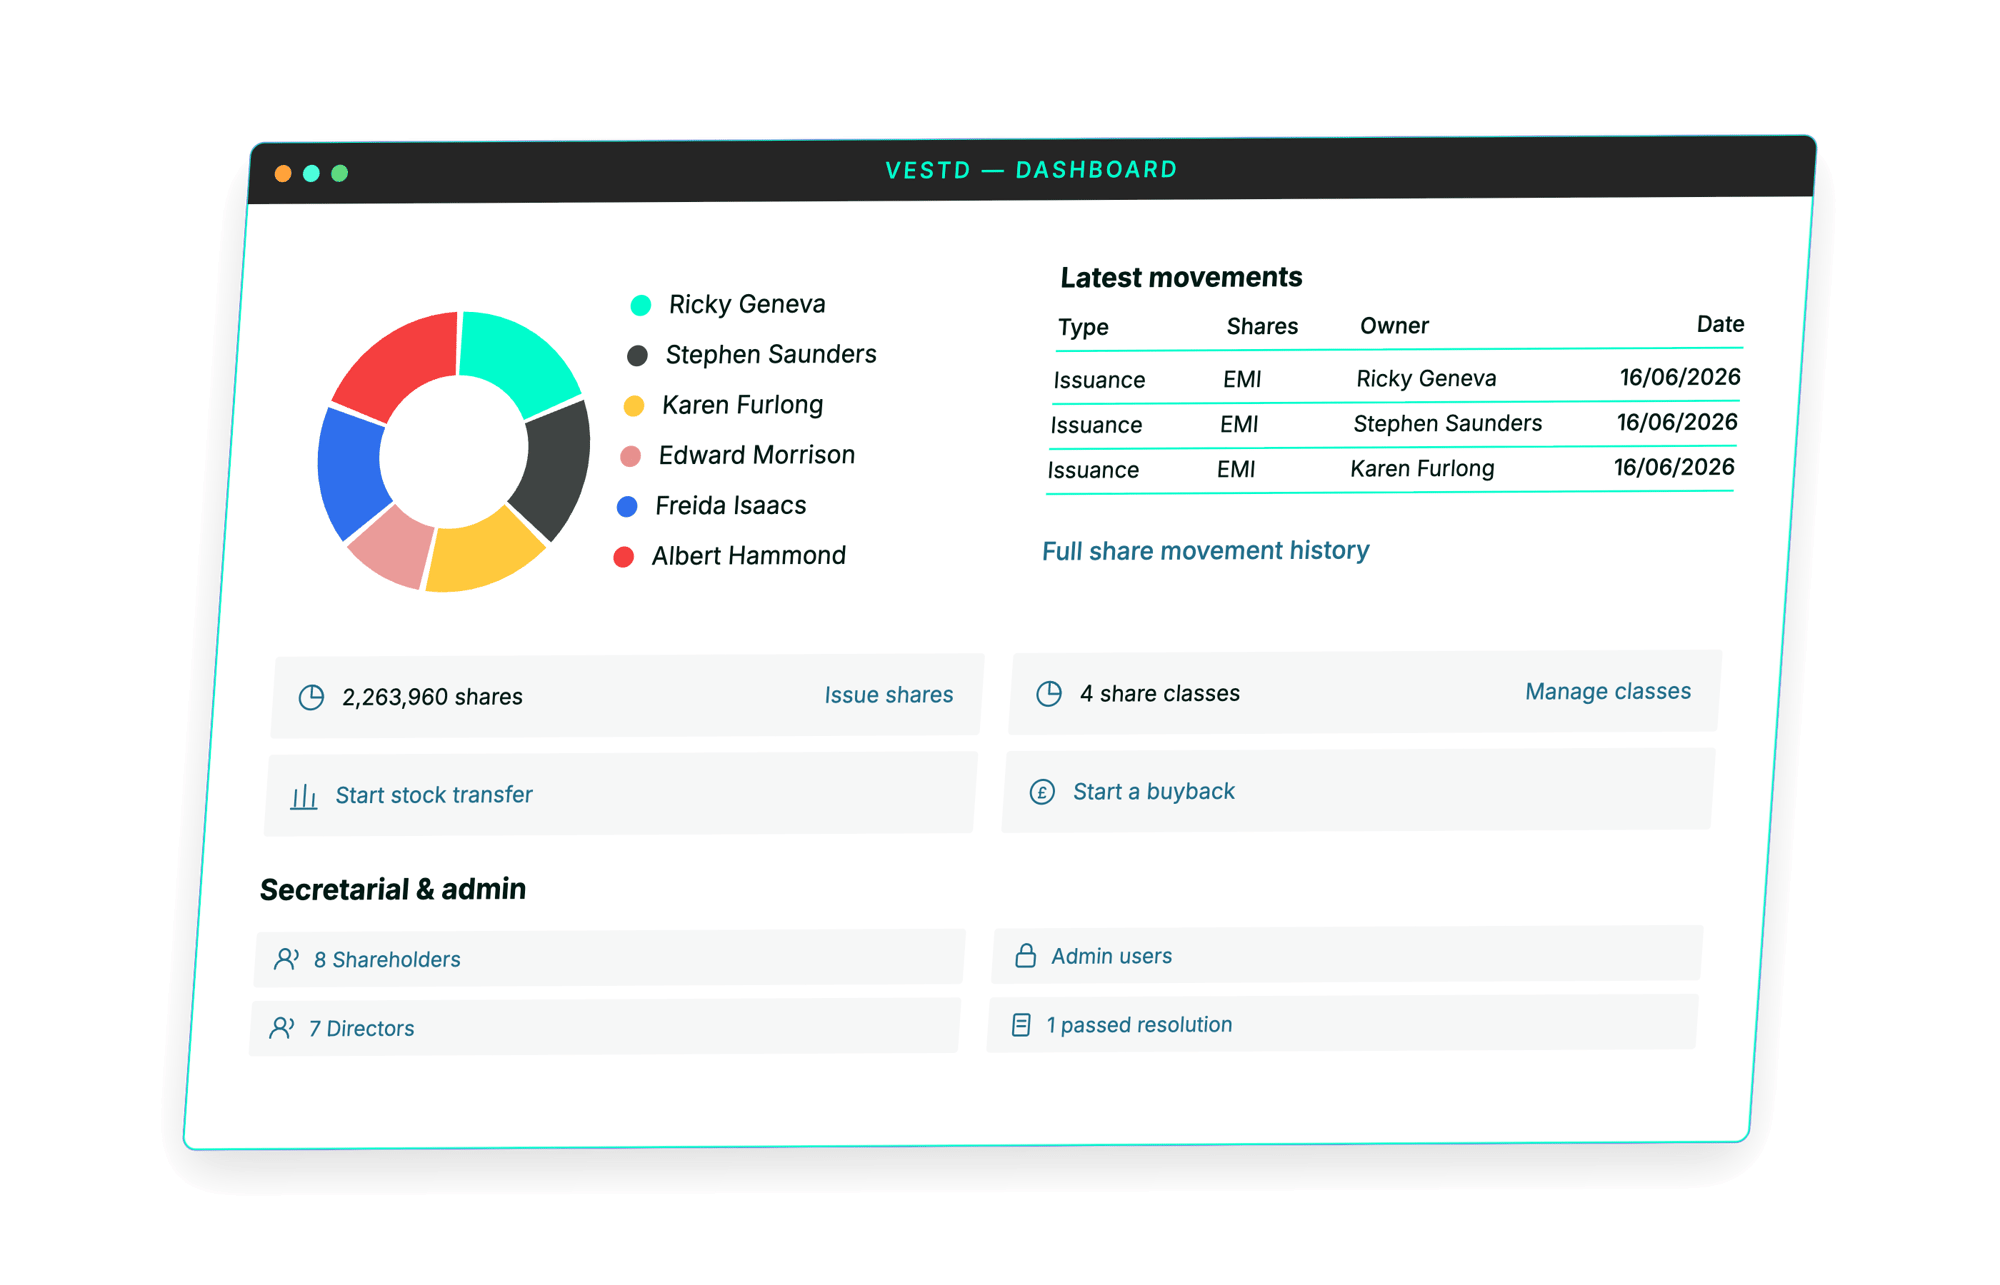Click the blue Freida Isaacs legend dot
This screenshot has height=1285, width=2000.
pos(627,507)
